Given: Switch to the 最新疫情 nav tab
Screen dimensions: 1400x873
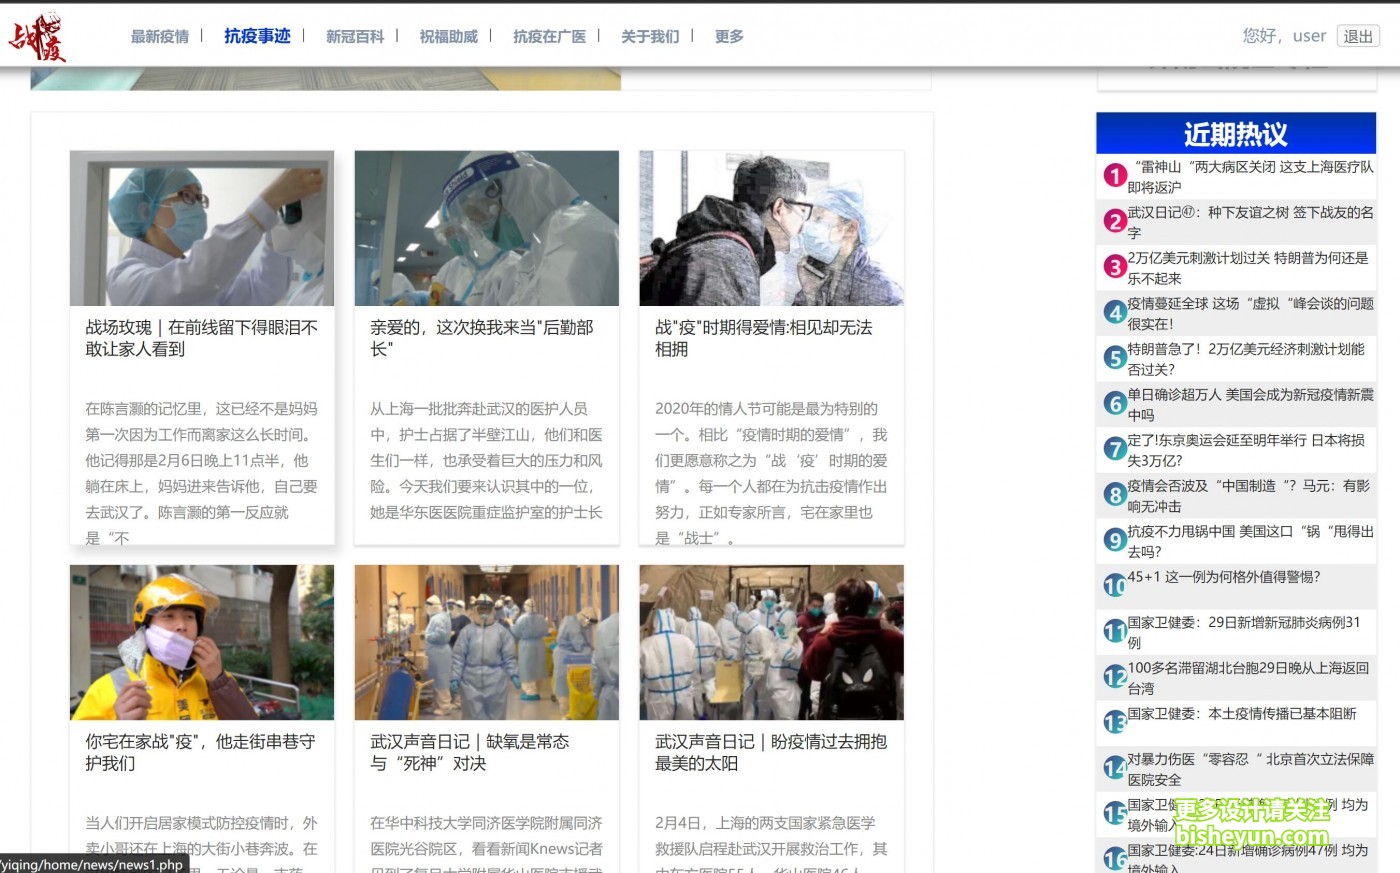Looking at the screenshot, I should [160, 36].
